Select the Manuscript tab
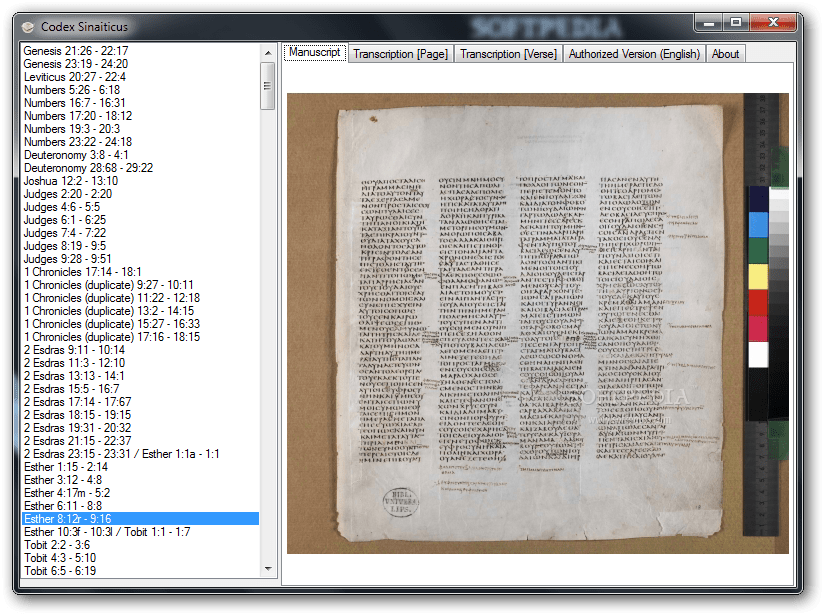 coord(313,53)
